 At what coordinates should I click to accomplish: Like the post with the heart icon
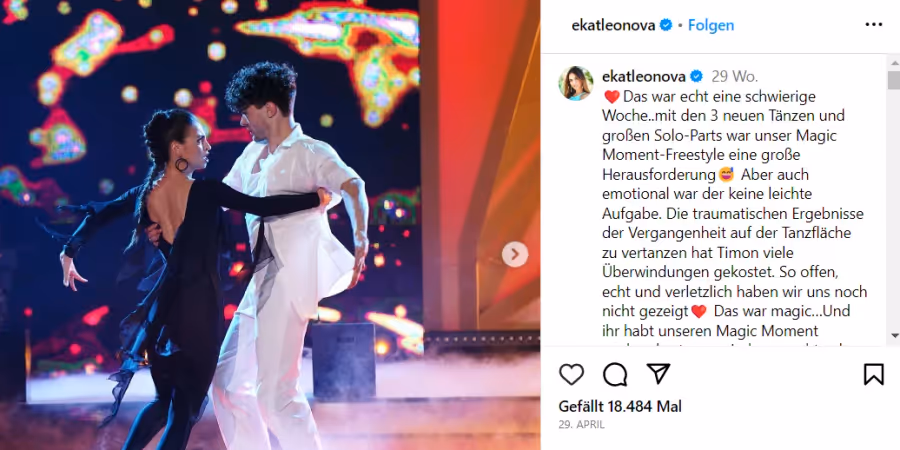coord(571,374)
